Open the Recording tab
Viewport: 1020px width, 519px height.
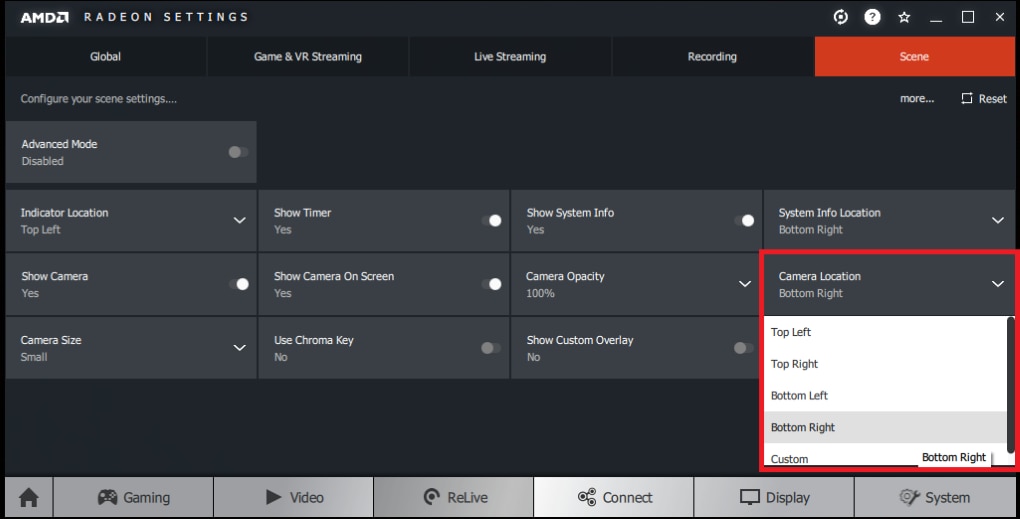[x=712, y=57]
